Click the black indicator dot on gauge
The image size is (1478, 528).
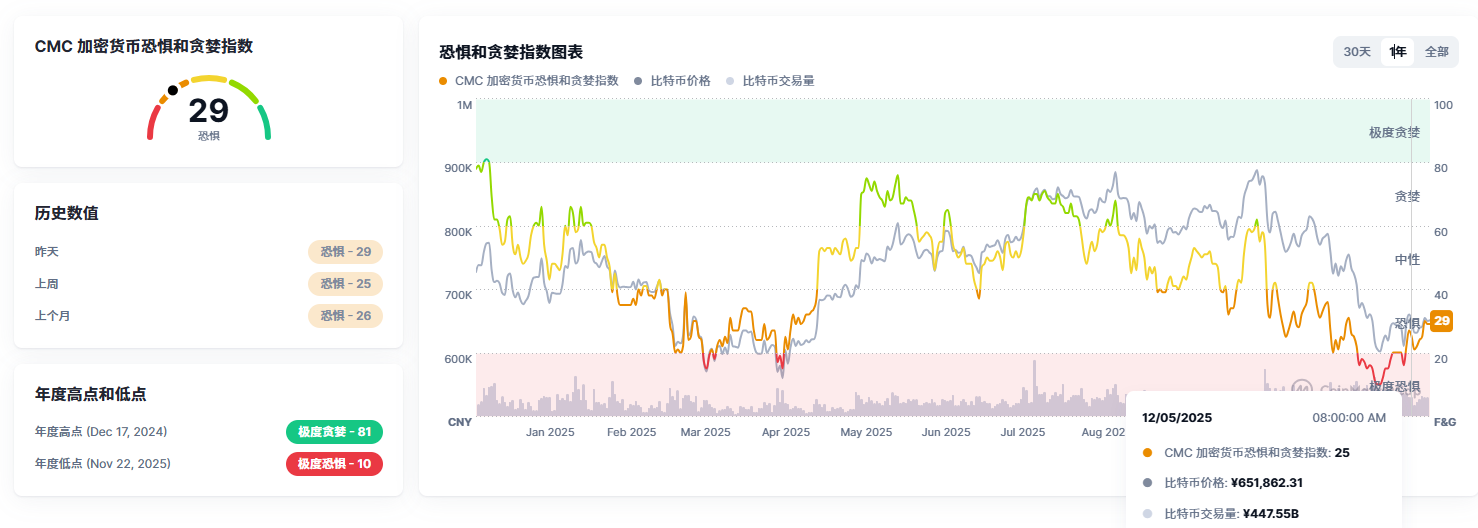click(x=173, y=90)
